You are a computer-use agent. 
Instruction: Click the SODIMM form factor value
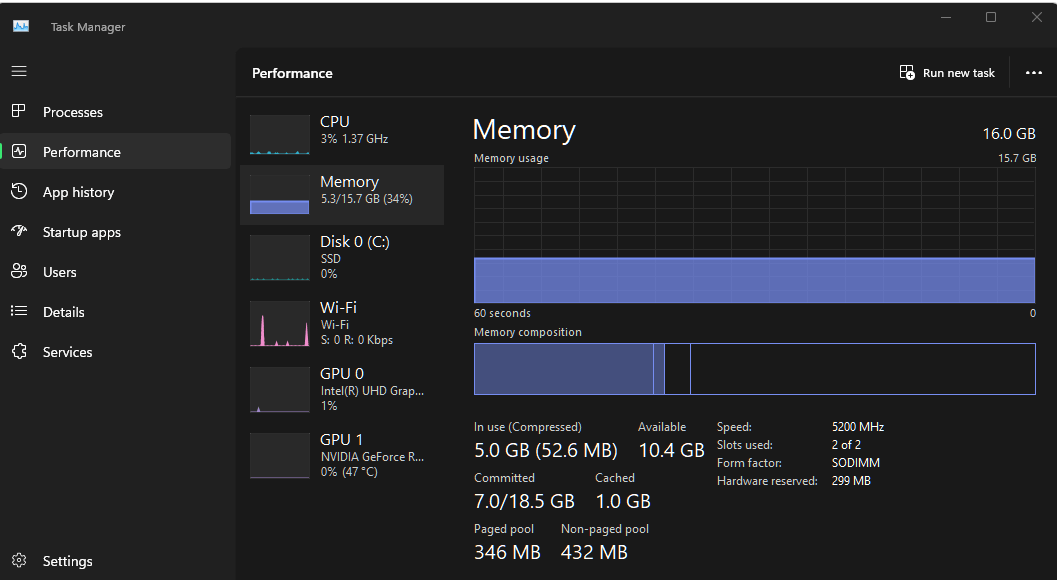point(855,463)
